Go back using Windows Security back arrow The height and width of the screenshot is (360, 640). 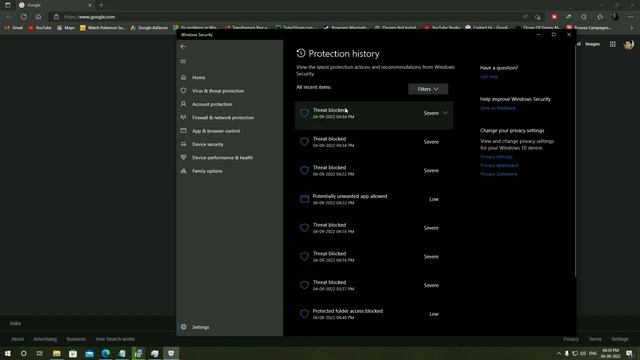(183, 47)
